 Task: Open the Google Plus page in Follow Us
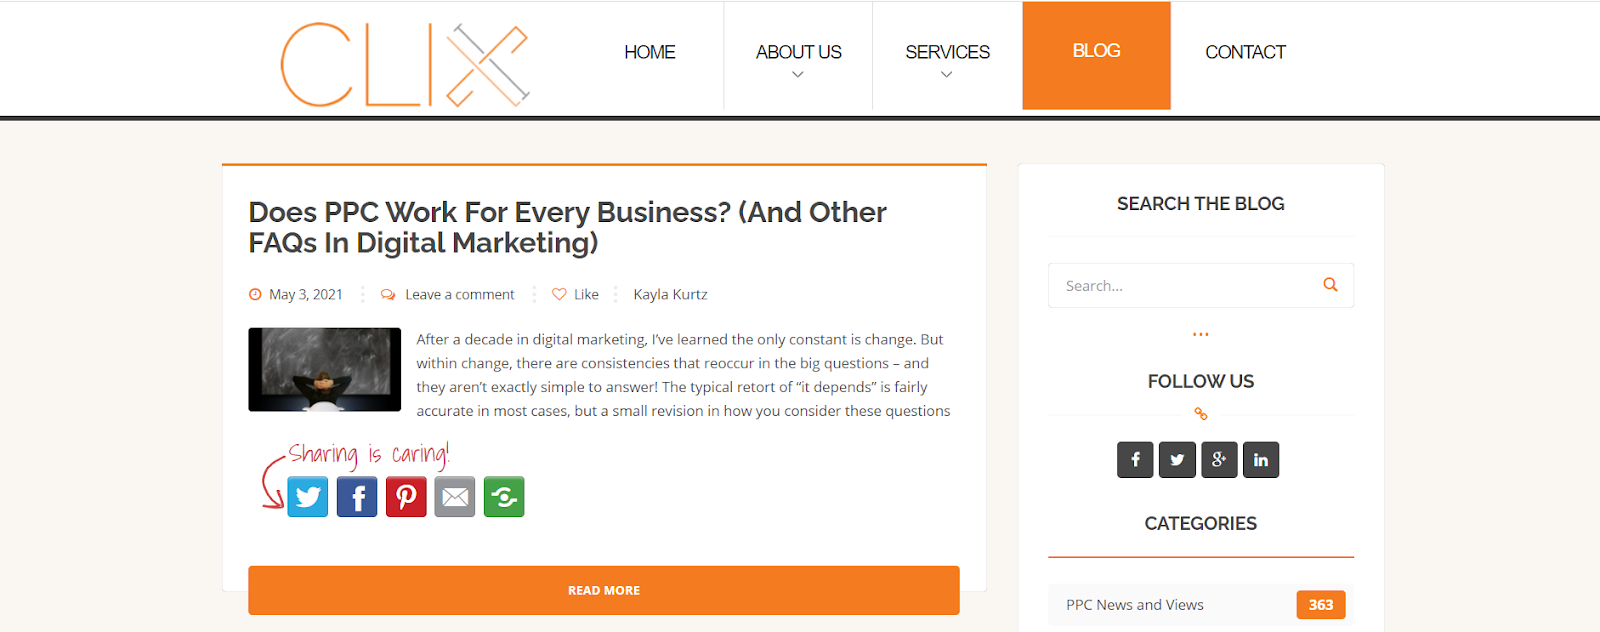click(x=1219, y=460)
